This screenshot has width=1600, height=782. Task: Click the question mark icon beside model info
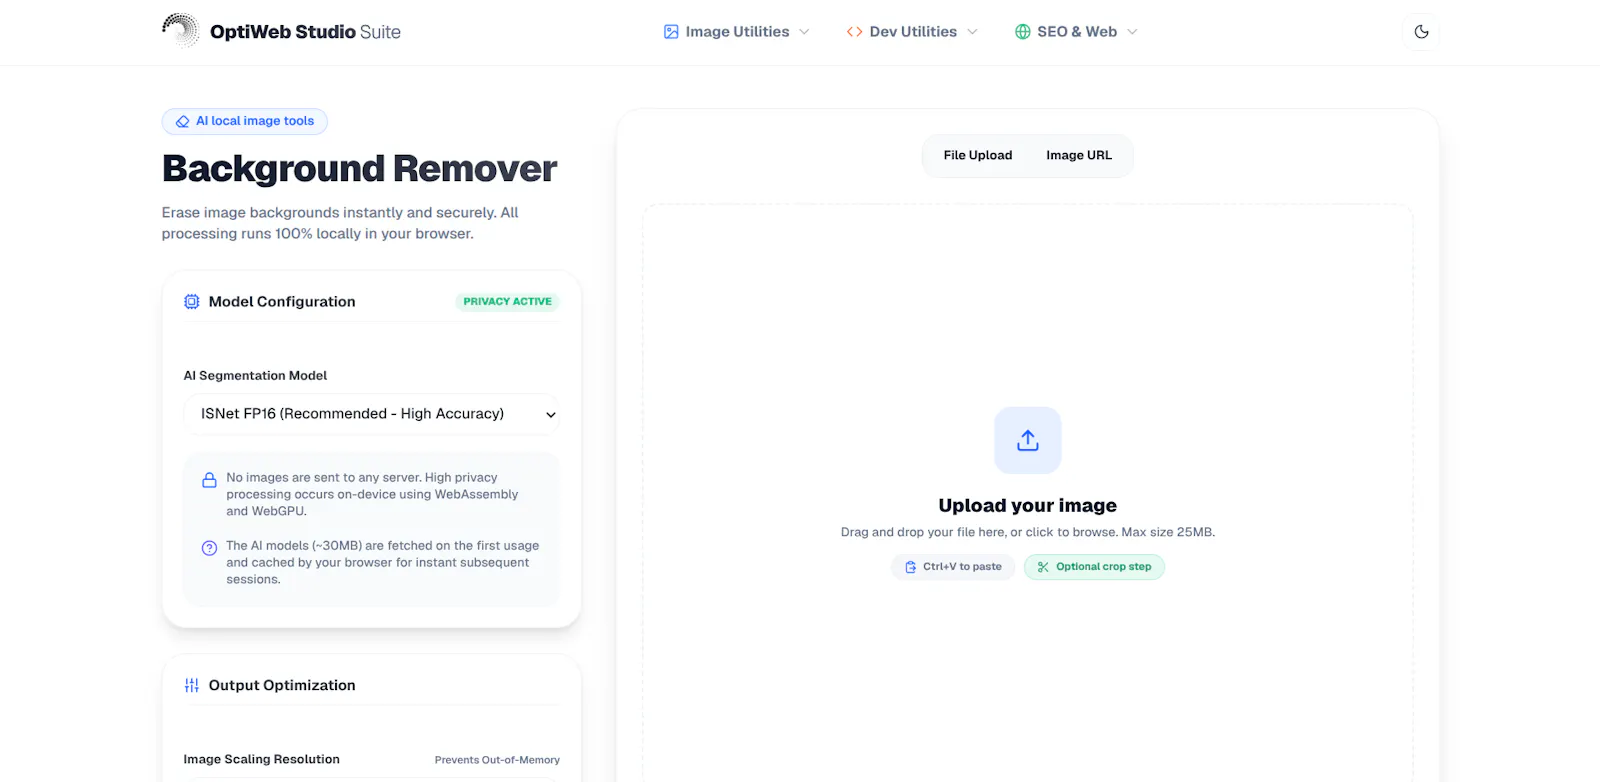[209, 548]
